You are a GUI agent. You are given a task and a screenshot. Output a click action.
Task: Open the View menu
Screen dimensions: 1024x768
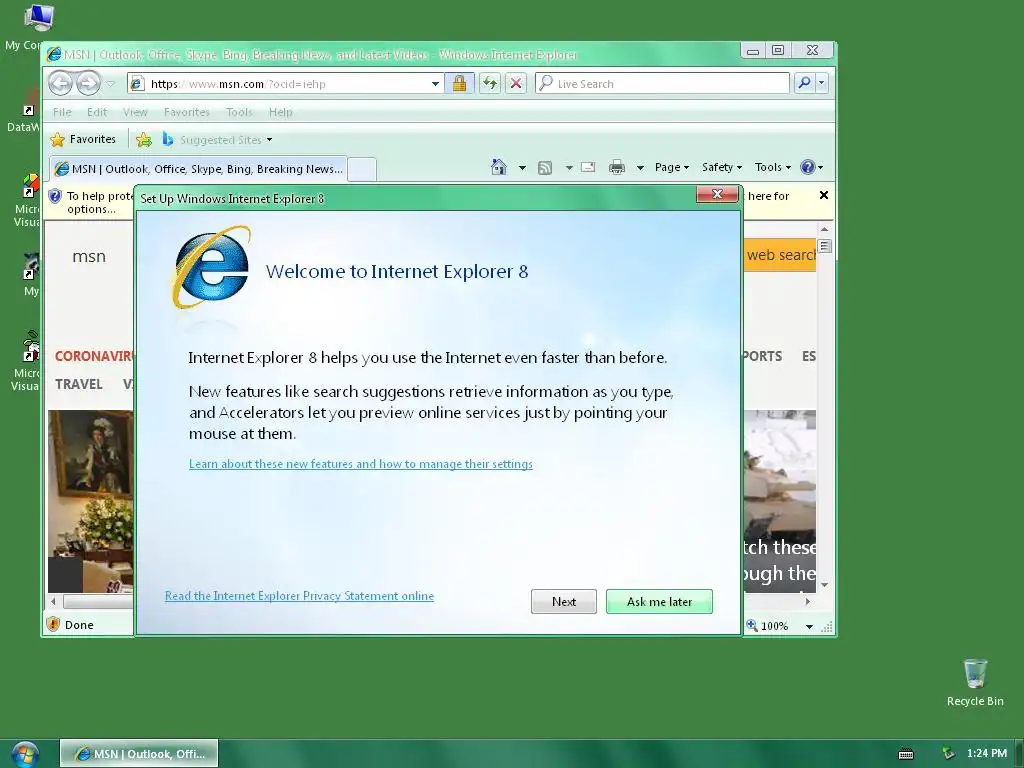click(x=135, y=112)
